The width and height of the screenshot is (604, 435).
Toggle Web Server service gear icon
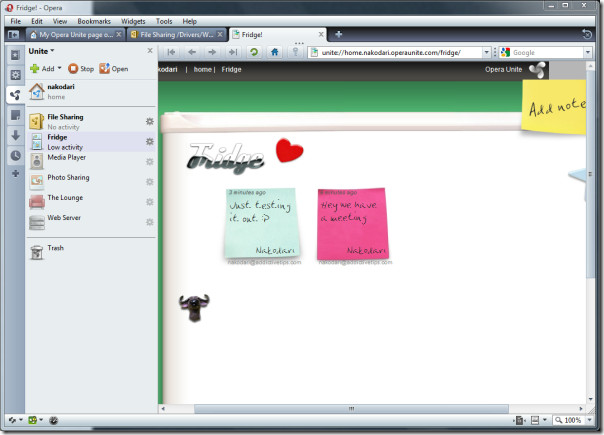click(x=149, y=221)
